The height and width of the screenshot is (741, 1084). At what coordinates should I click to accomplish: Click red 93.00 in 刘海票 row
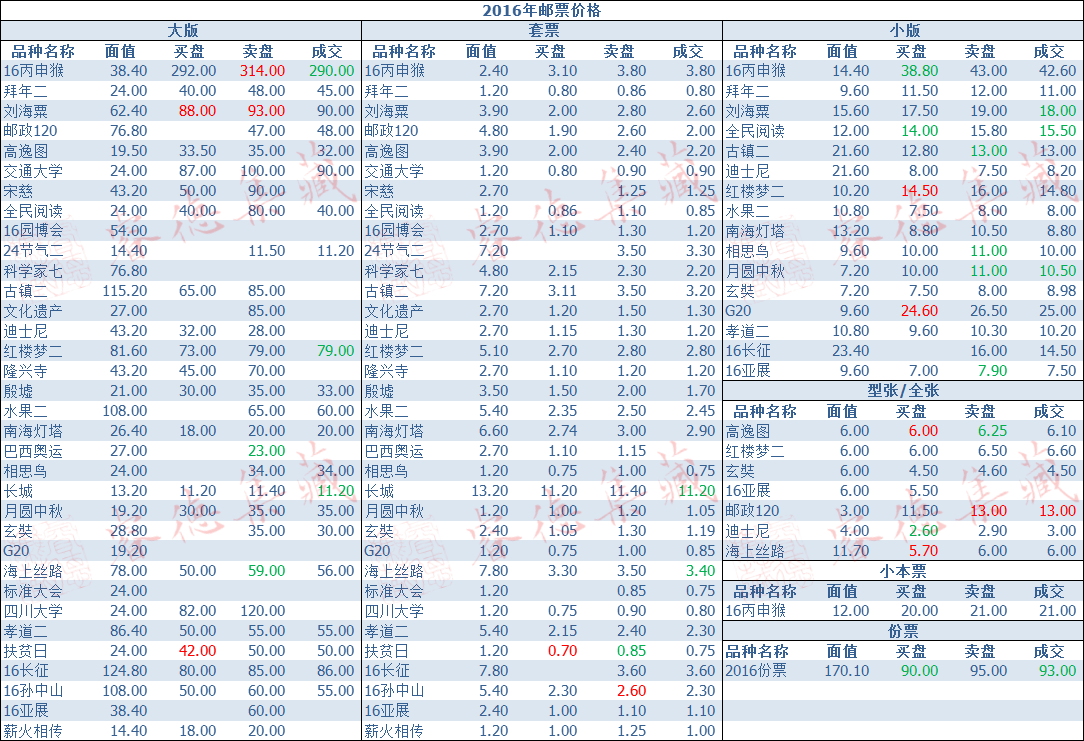pyautogui.click(x=266, y=111)
